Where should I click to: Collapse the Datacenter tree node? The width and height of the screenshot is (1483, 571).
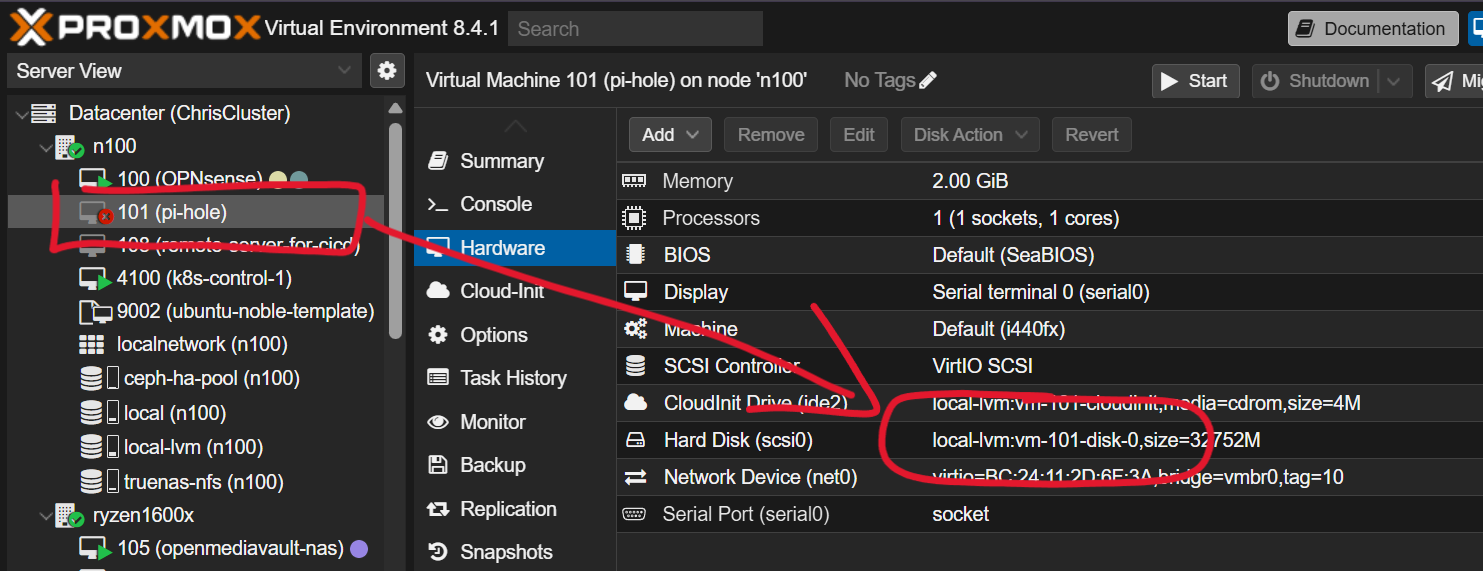coord(22,114)
